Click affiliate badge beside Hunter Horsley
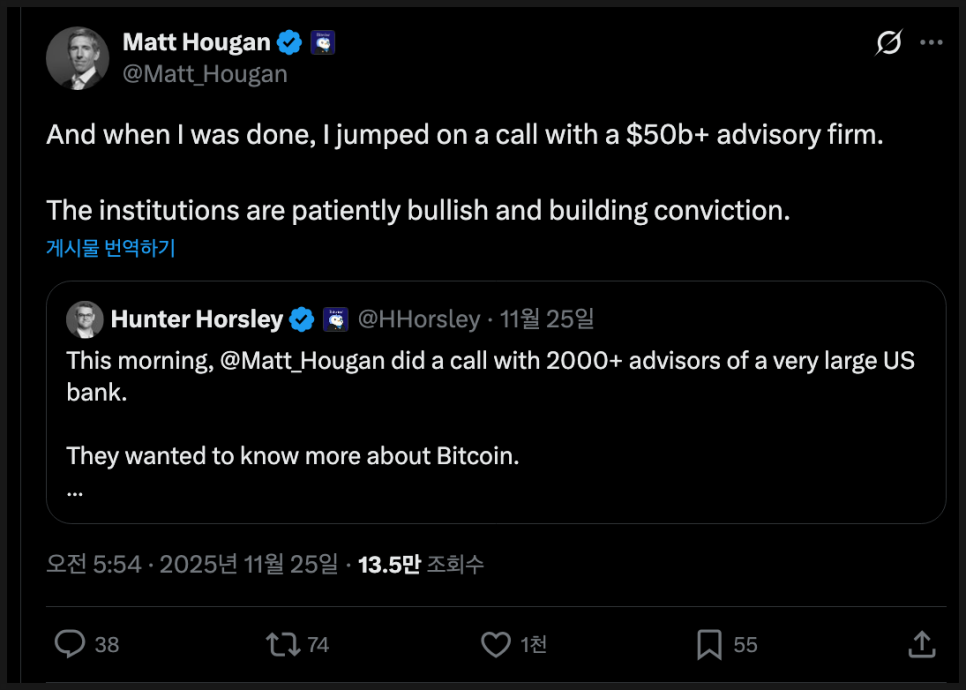Viewport: 966px width, 690px height. (x=335, y=320)
